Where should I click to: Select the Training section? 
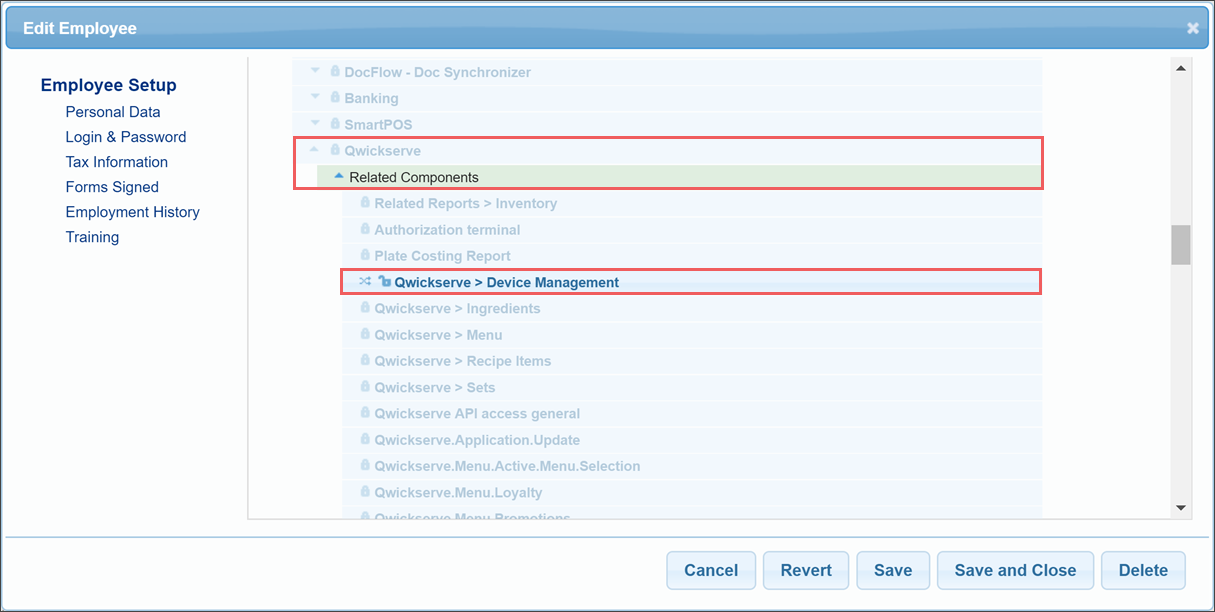(92, 237)
